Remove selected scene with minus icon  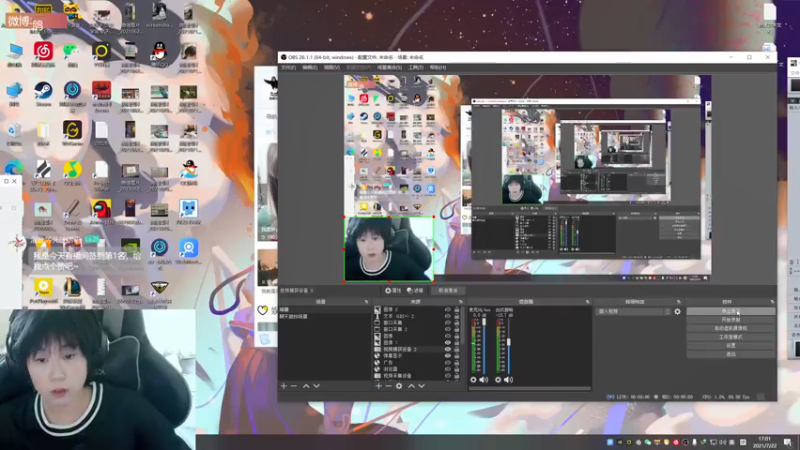tap(294, 386)
